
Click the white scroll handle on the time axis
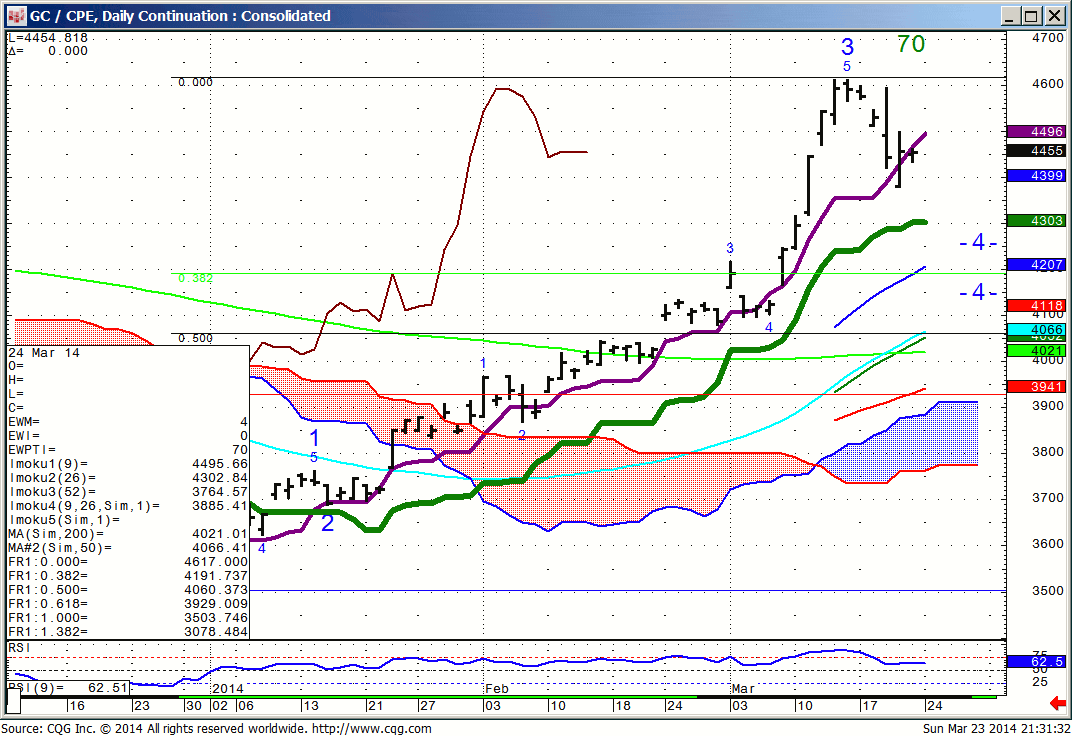13,702
